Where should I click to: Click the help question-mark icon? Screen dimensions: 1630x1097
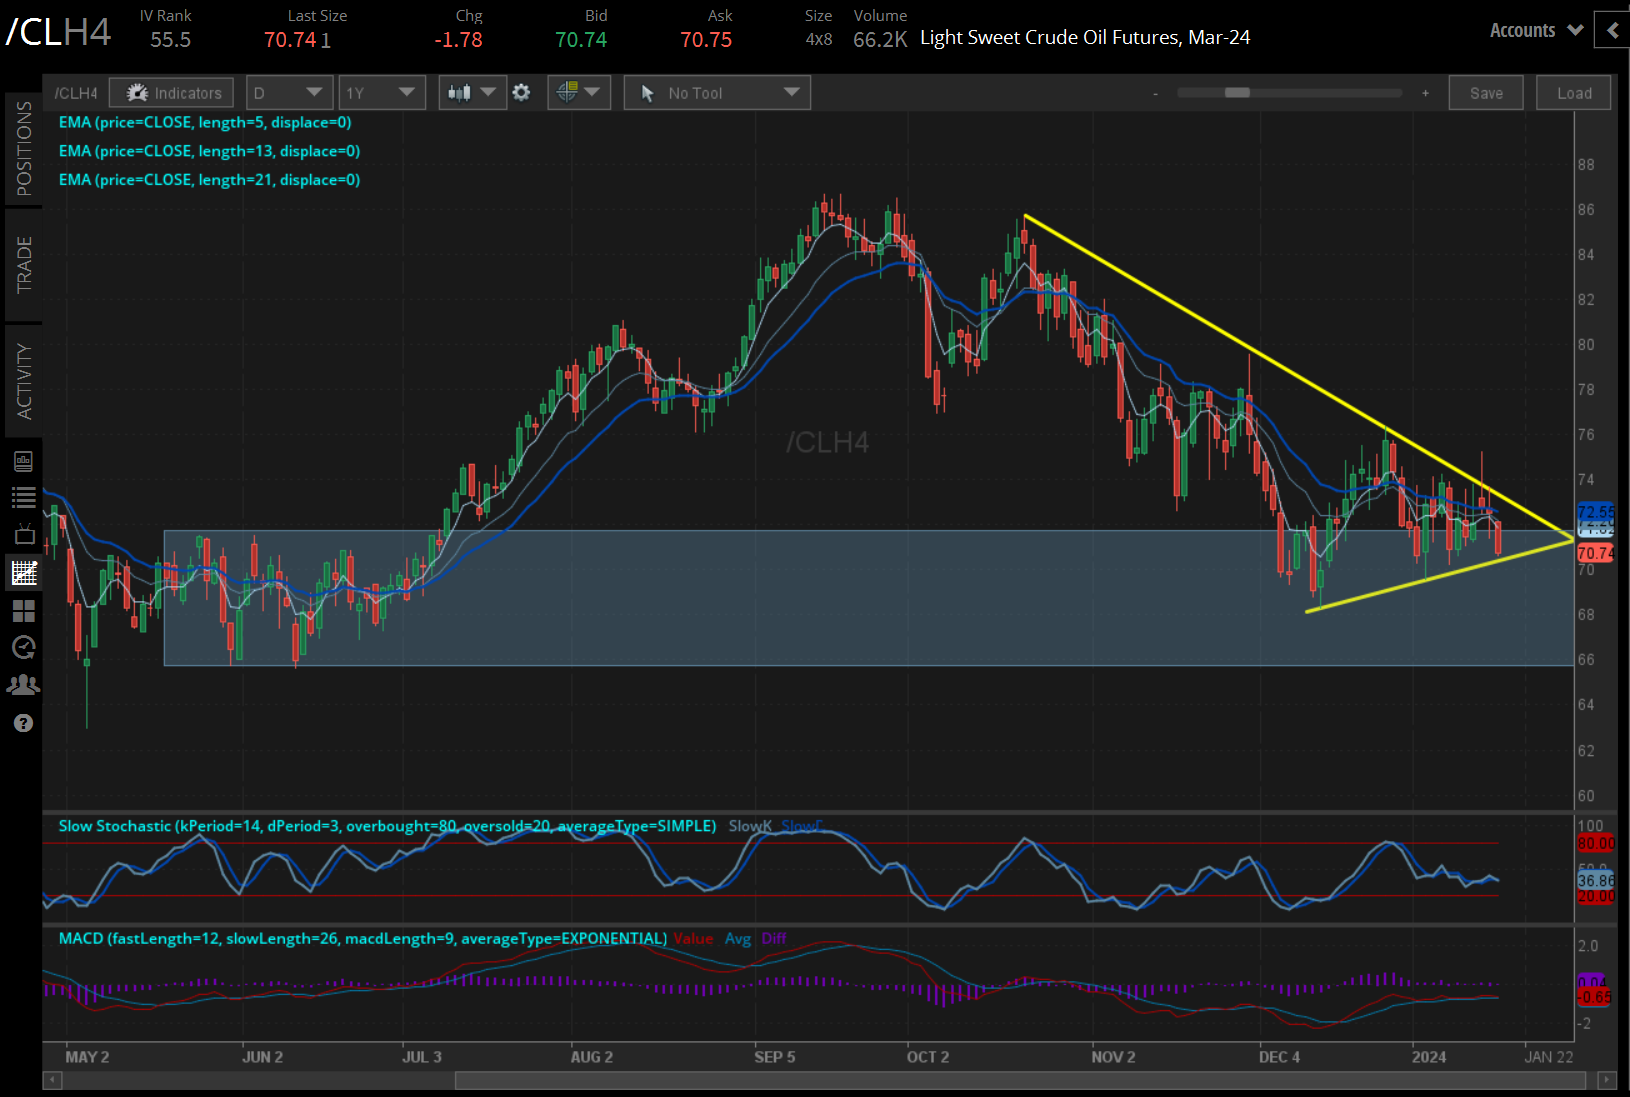point(23,723)
